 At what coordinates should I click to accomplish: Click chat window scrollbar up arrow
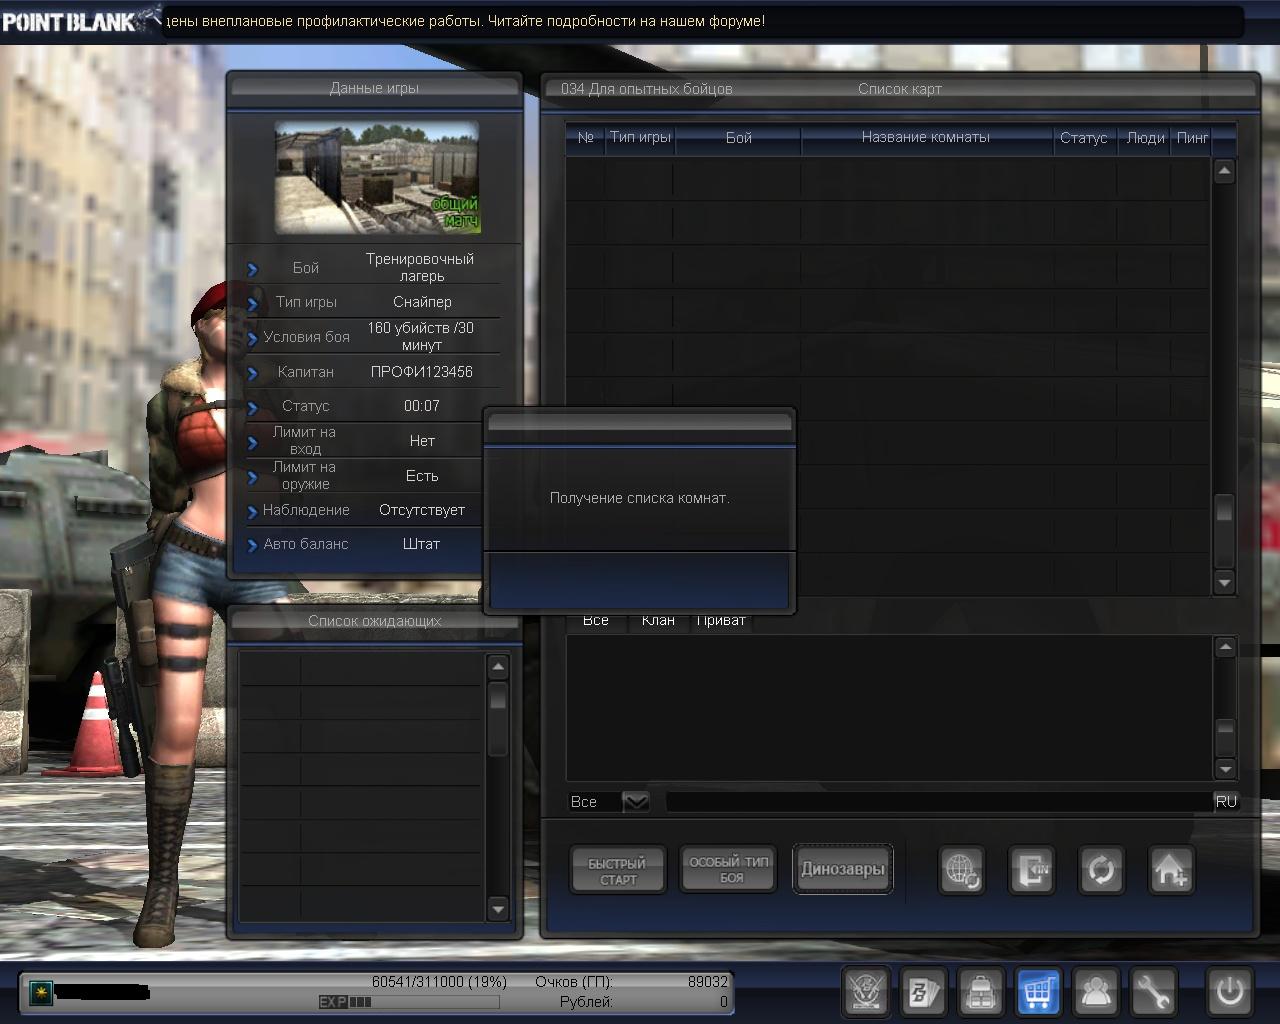click(x=1225, y=647)
